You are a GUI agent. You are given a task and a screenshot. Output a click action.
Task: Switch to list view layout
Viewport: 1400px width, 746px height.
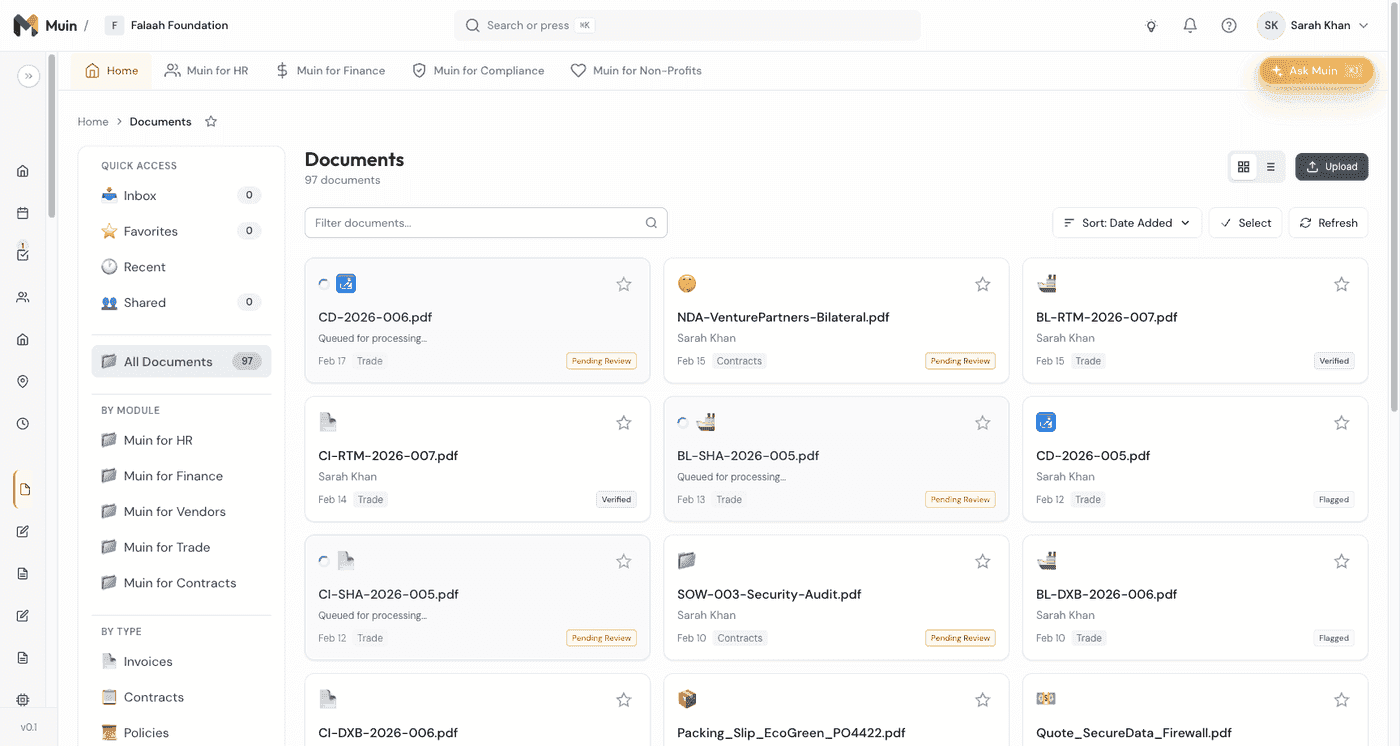pyautogui.click(x=1270, y=167)
